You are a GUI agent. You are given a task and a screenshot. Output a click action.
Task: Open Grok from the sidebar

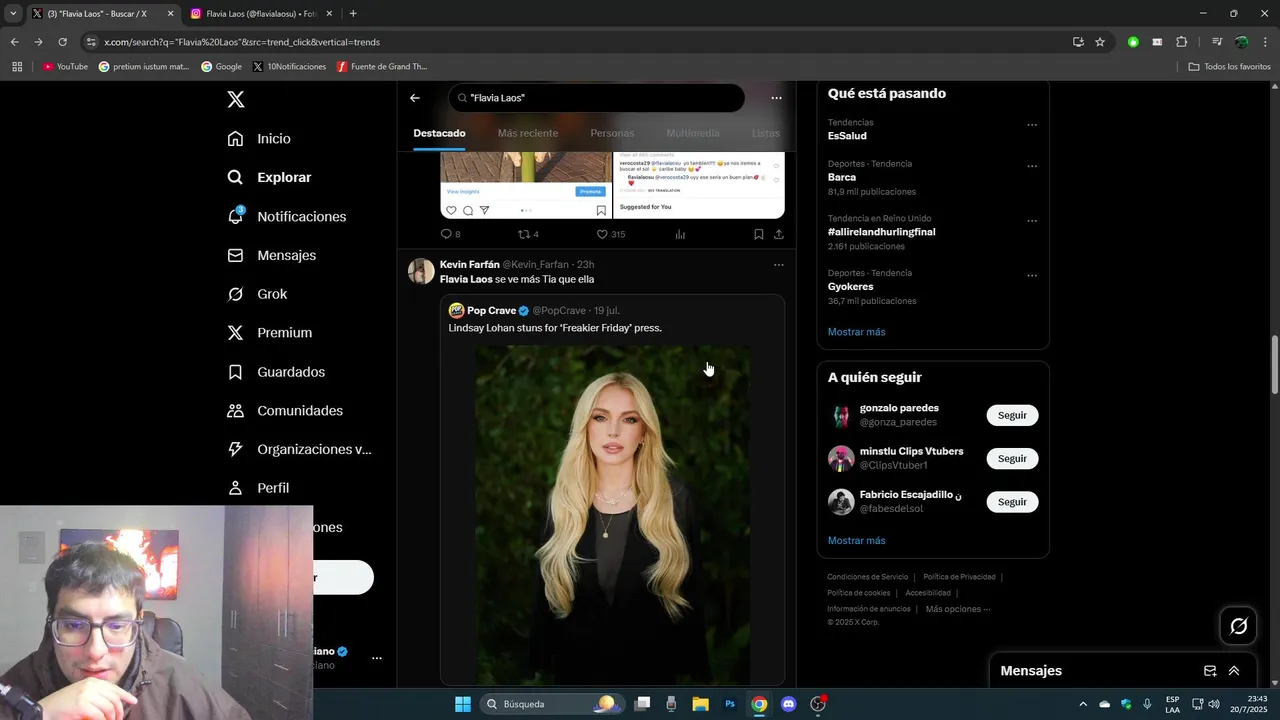(x=257, y=294)
